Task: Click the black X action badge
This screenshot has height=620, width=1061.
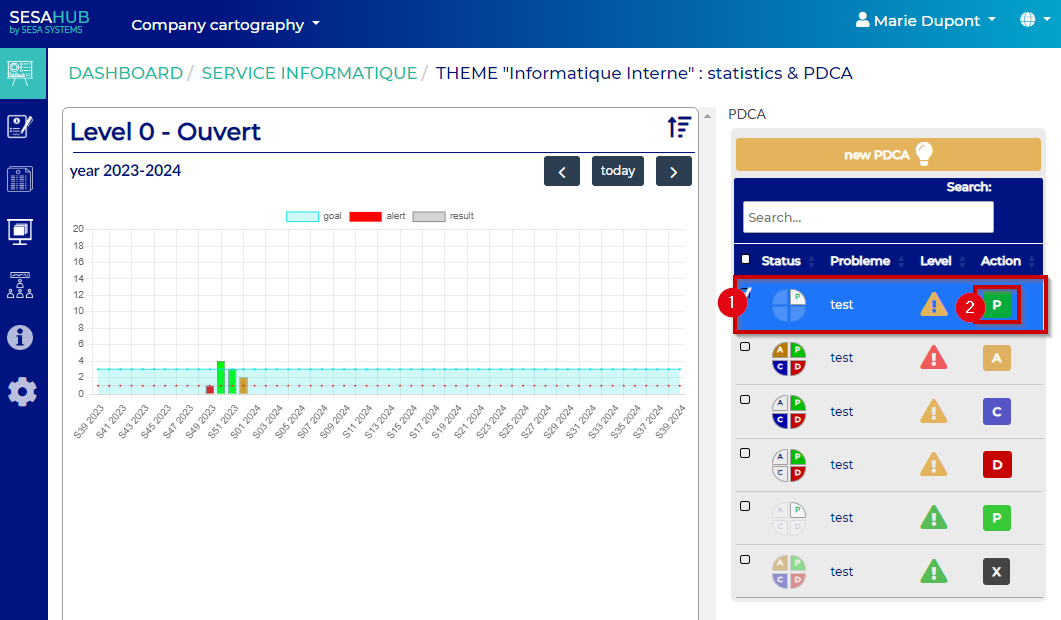Action: pos(996,571)
